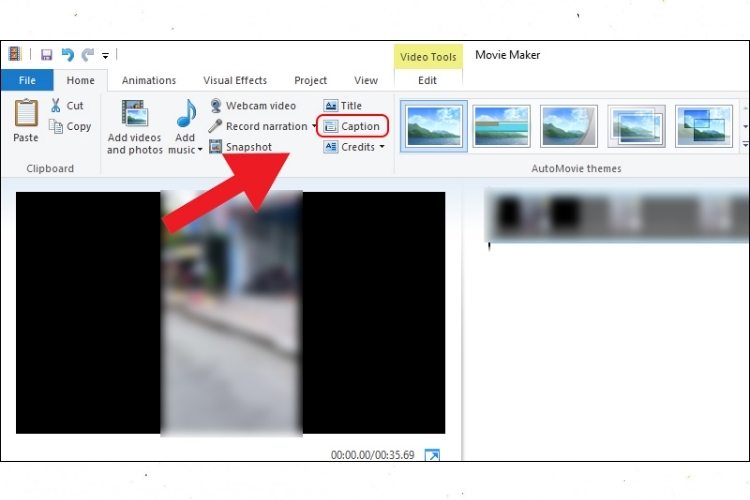Open the Visual Effects tab

tap(235, 80)
